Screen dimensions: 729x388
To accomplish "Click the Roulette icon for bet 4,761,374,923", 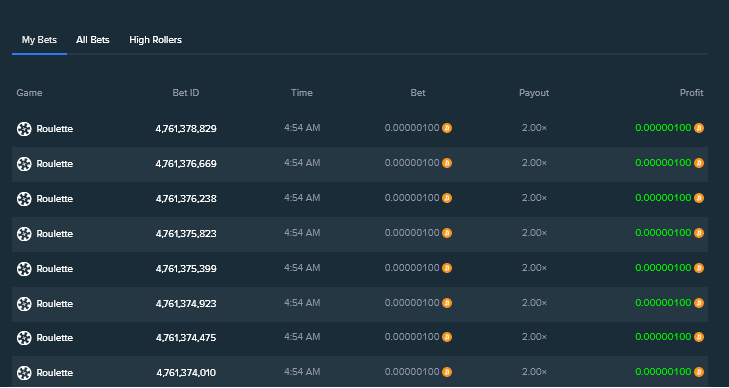I will coord(24,303).
